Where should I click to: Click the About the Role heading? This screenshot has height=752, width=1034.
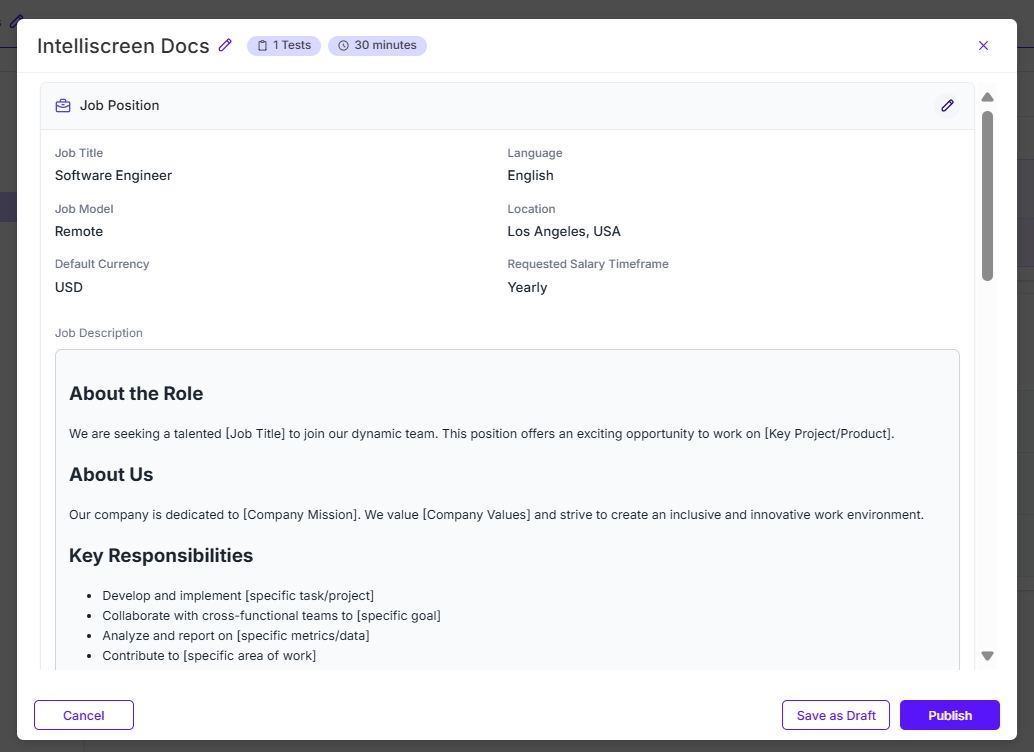(x=136, y=394)
